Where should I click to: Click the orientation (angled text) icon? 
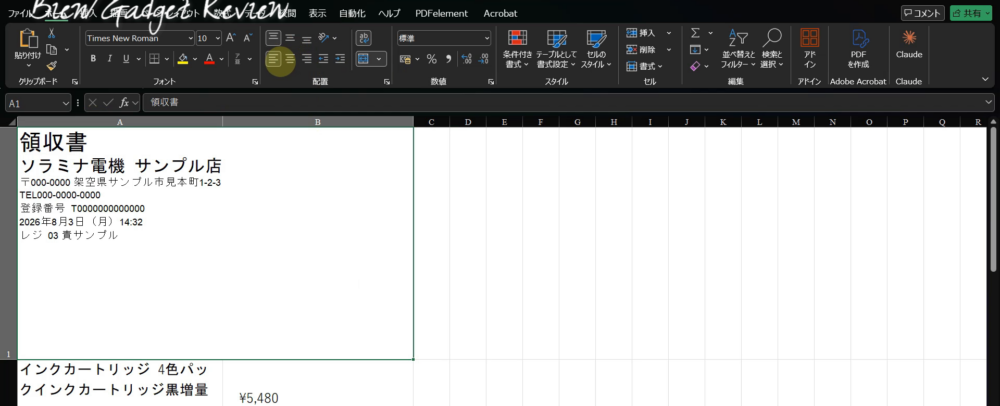323,38
